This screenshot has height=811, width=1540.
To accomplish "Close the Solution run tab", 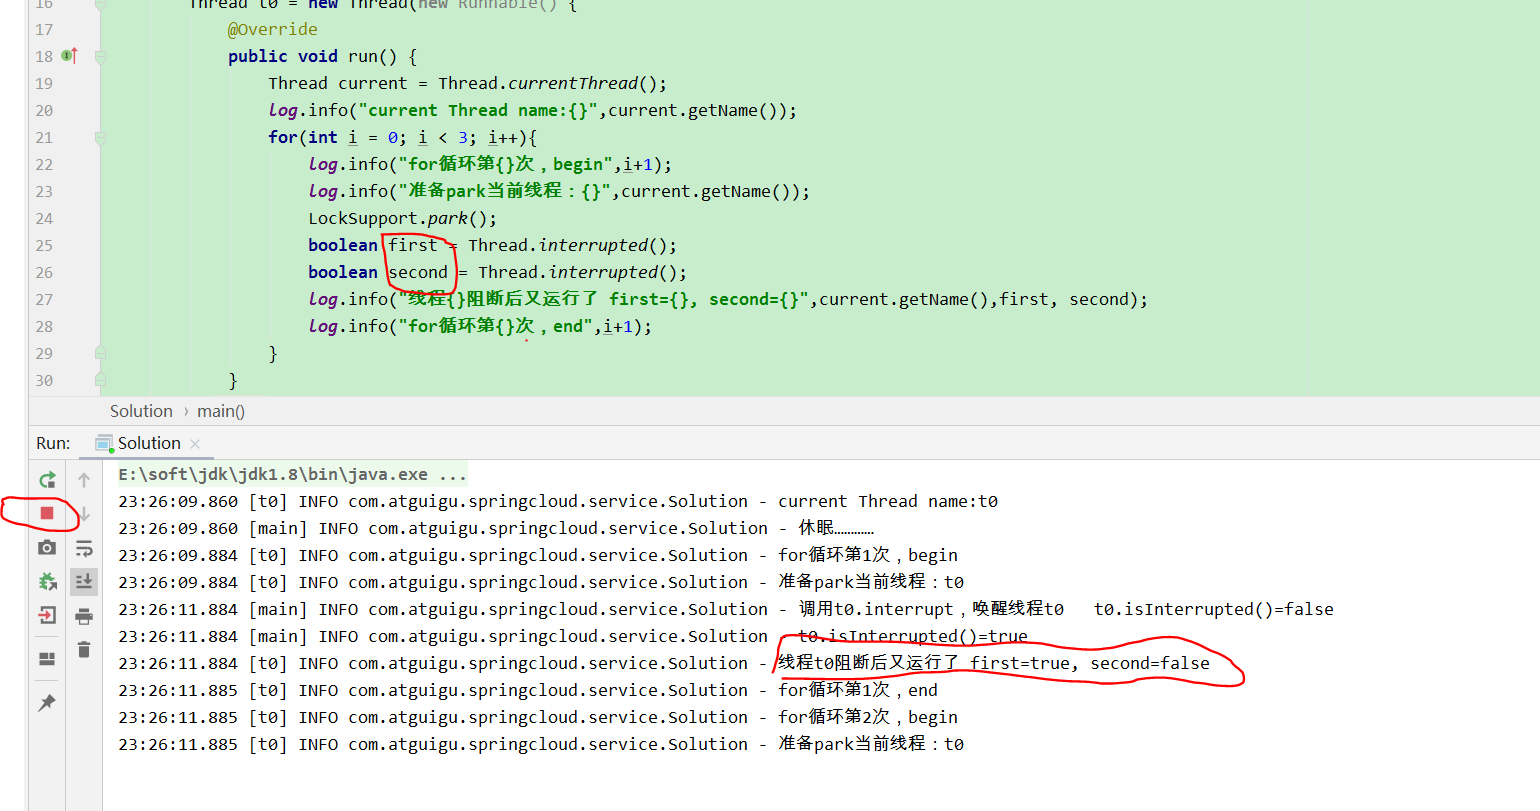I will click(194, 443).
